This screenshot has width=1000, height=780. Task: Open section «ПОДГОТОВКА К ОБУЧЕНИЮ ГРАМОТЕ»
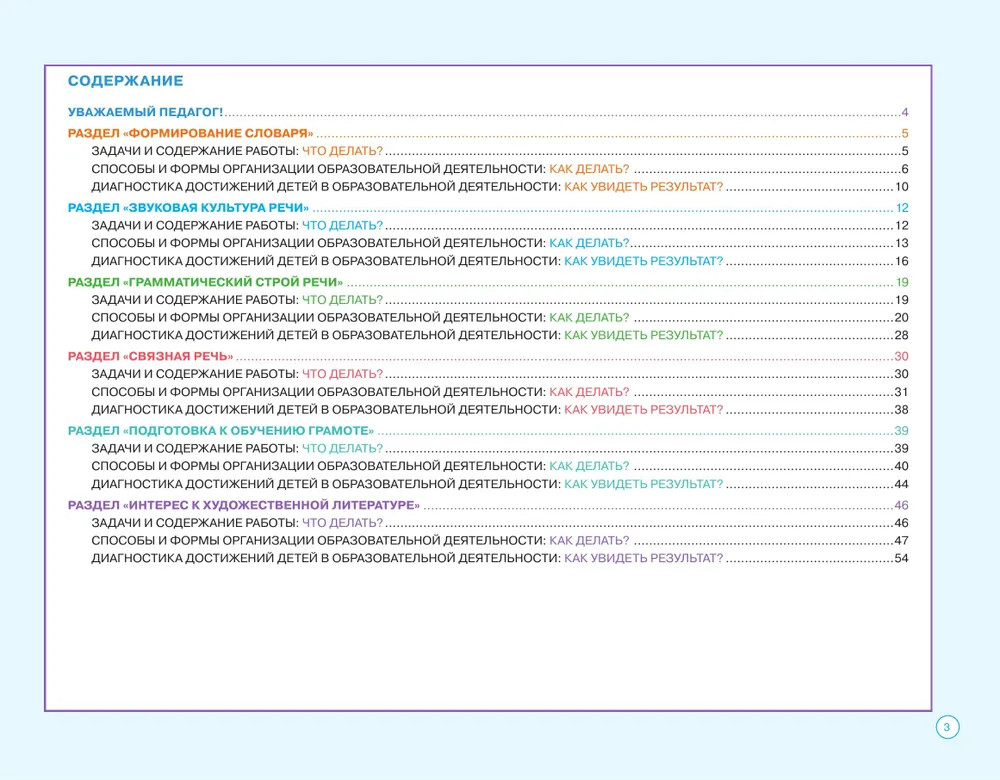coord(220,430)
